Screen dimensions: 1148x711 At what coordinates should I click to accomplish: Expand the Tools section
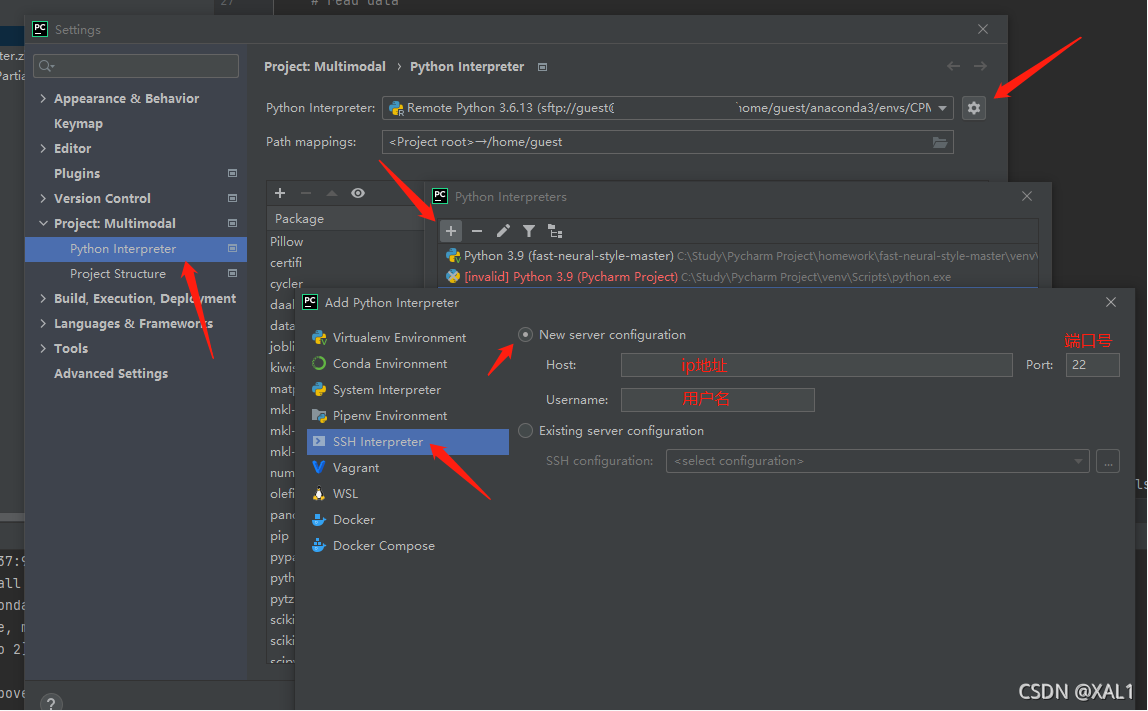click(43, 349)
